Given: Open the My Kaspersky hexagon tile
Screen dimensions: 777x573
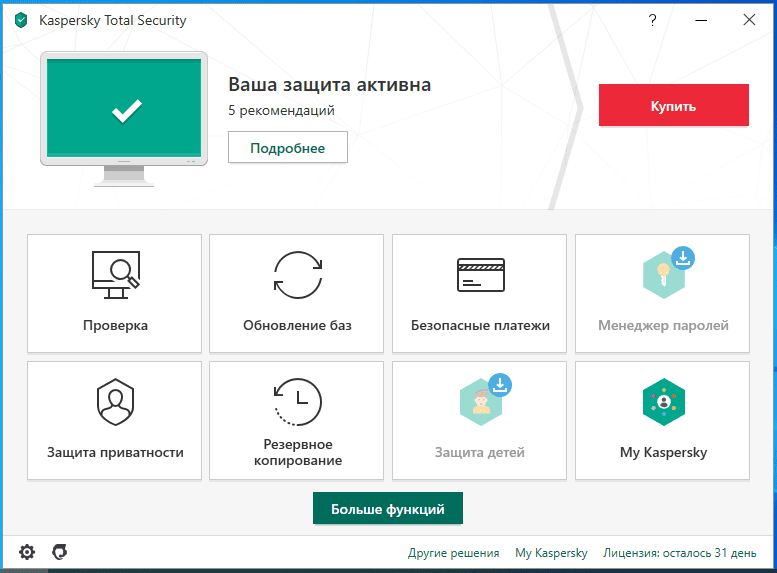Looking at the screenshot, I should [662, 420].
